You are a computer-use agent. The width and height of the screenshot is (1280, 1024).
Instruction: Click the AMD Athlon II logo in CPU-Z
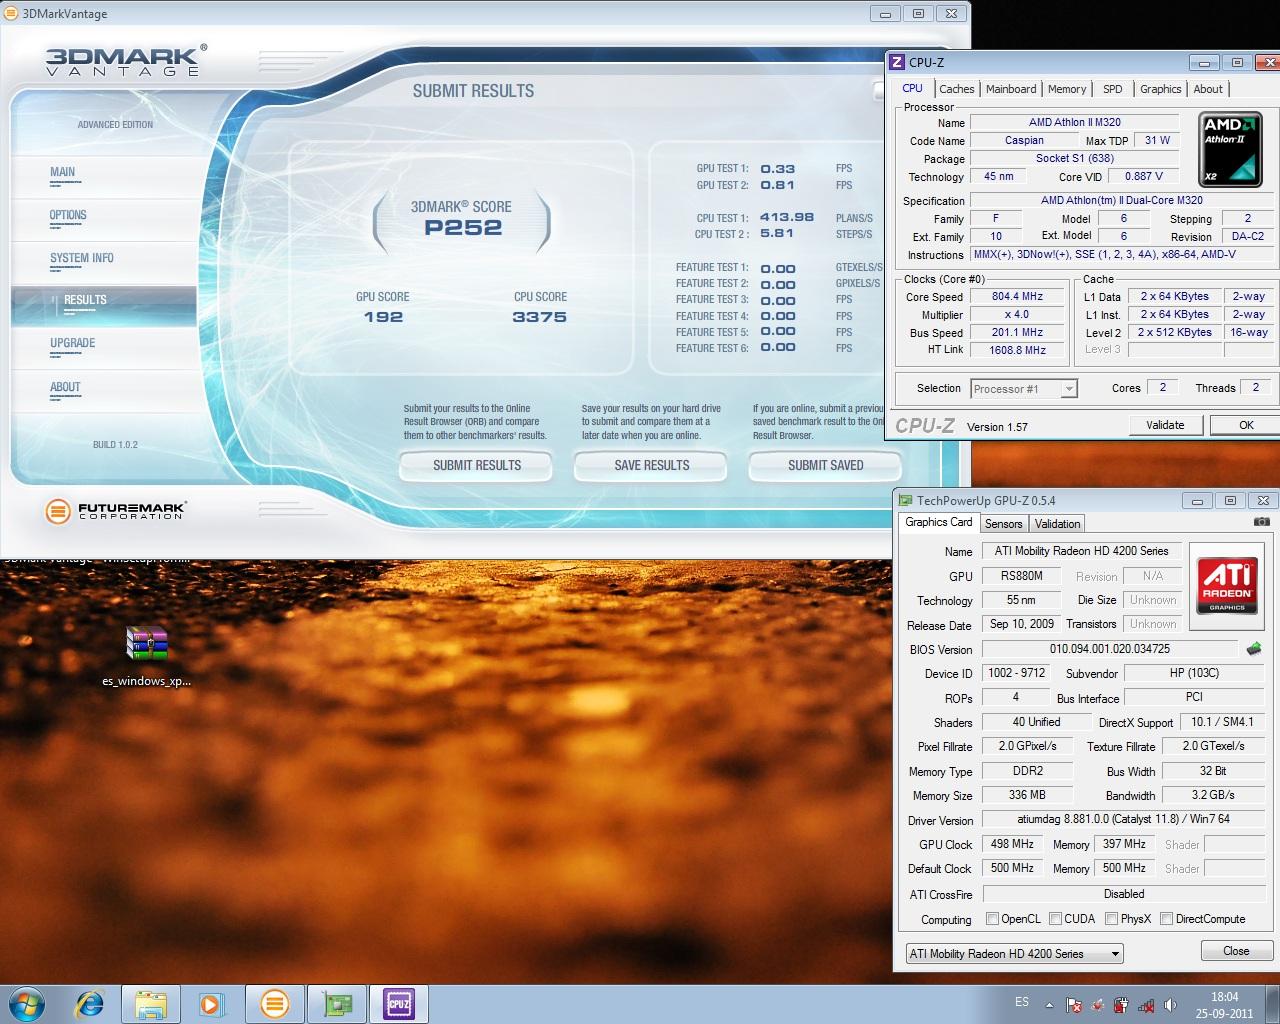[x=1230, y=150]
